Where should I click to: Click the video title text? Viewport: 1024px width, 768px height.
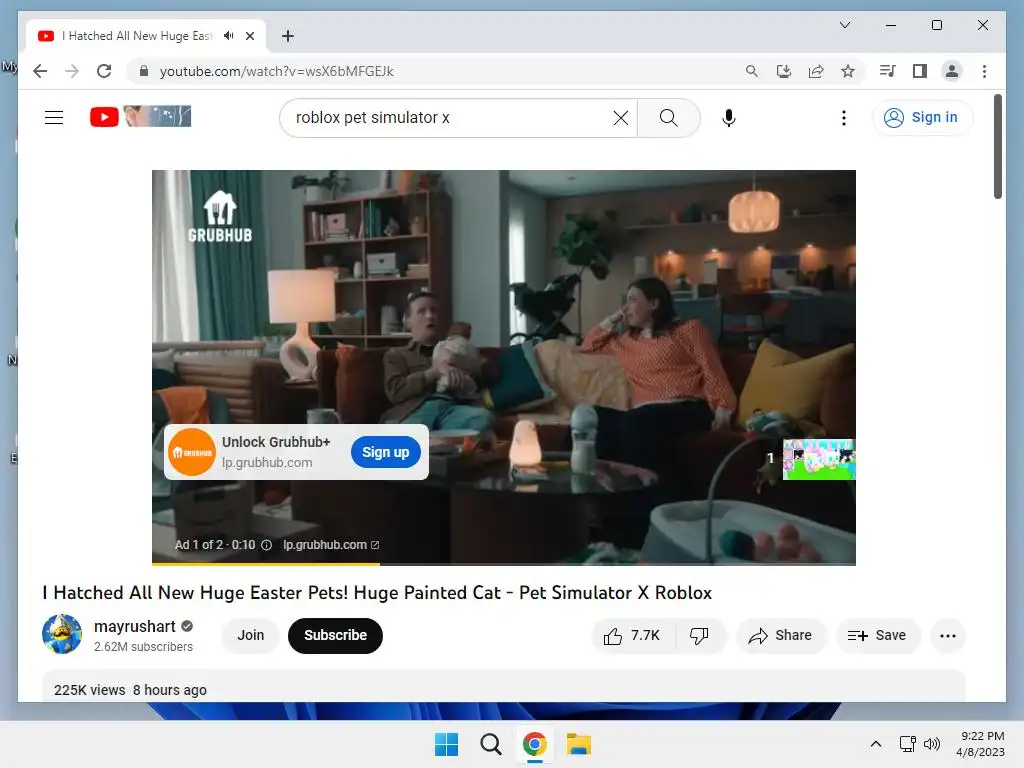coord(377,593)
